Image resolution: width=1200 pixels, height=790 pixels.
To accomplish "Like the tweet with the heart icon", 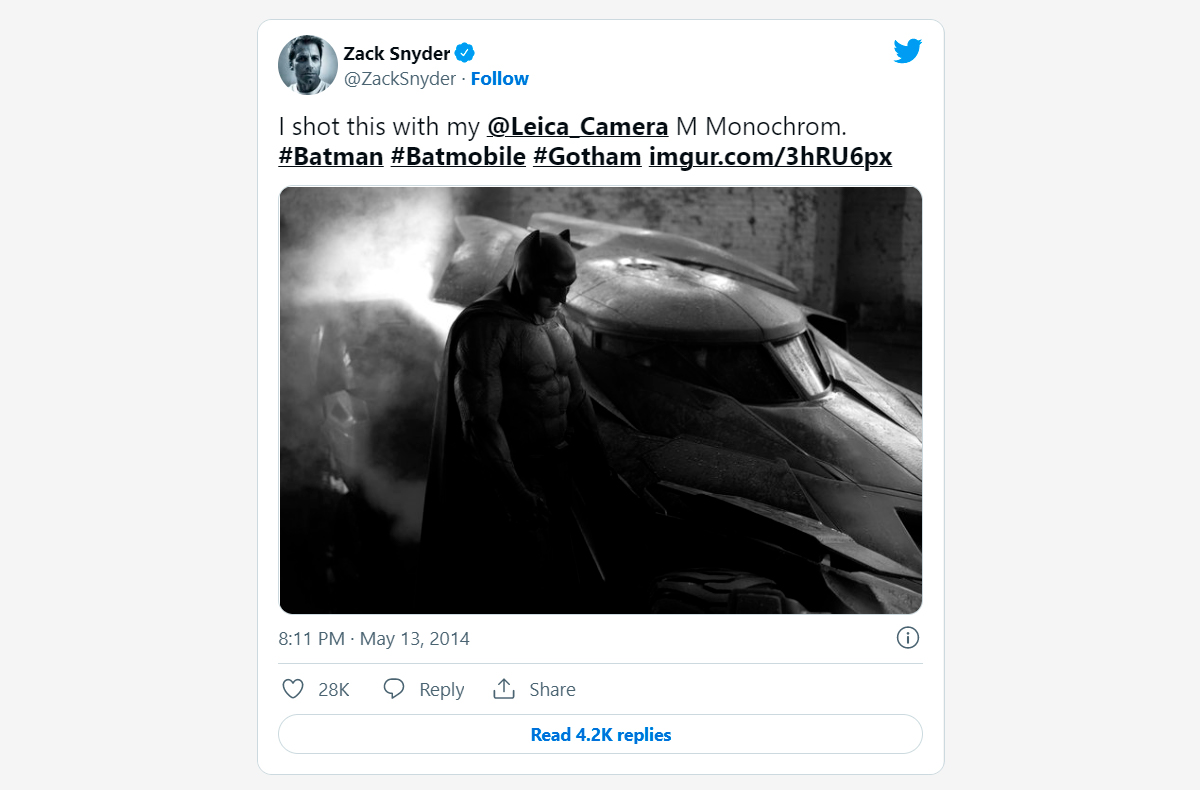I will 293,689.
